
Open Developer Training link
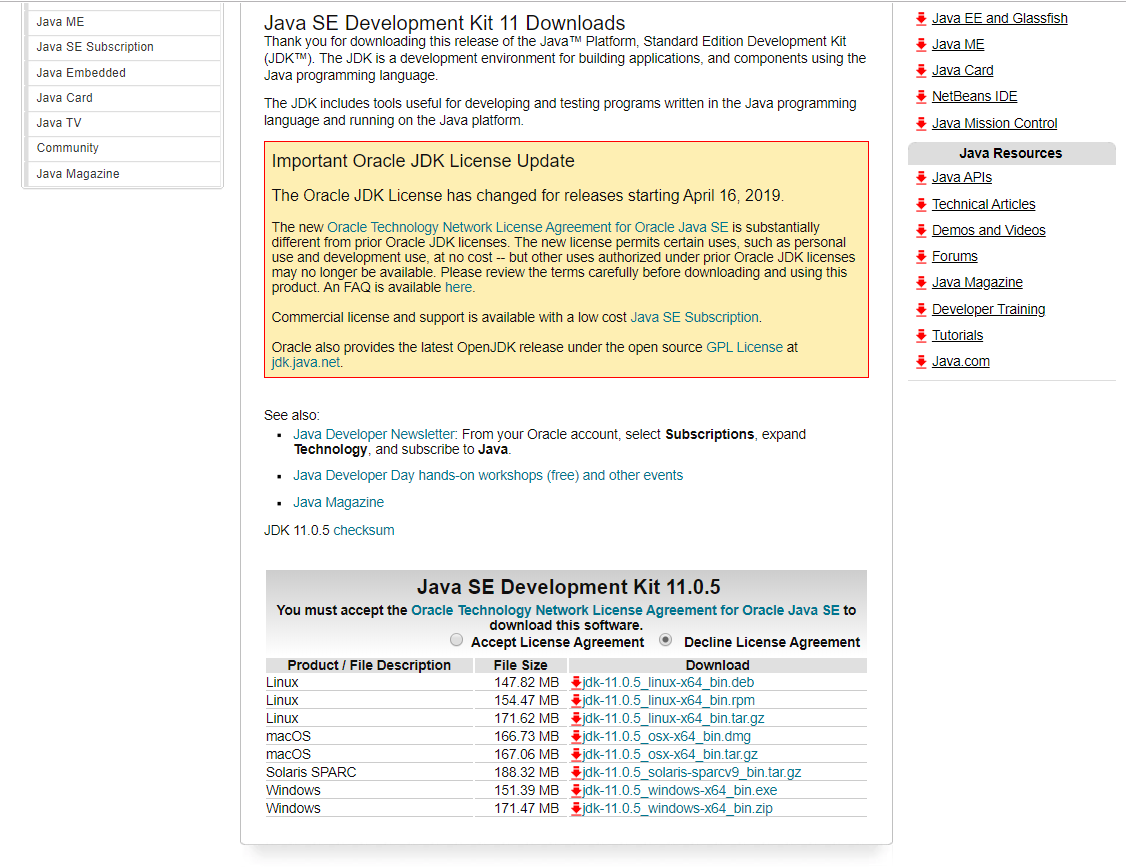(989, 309)
